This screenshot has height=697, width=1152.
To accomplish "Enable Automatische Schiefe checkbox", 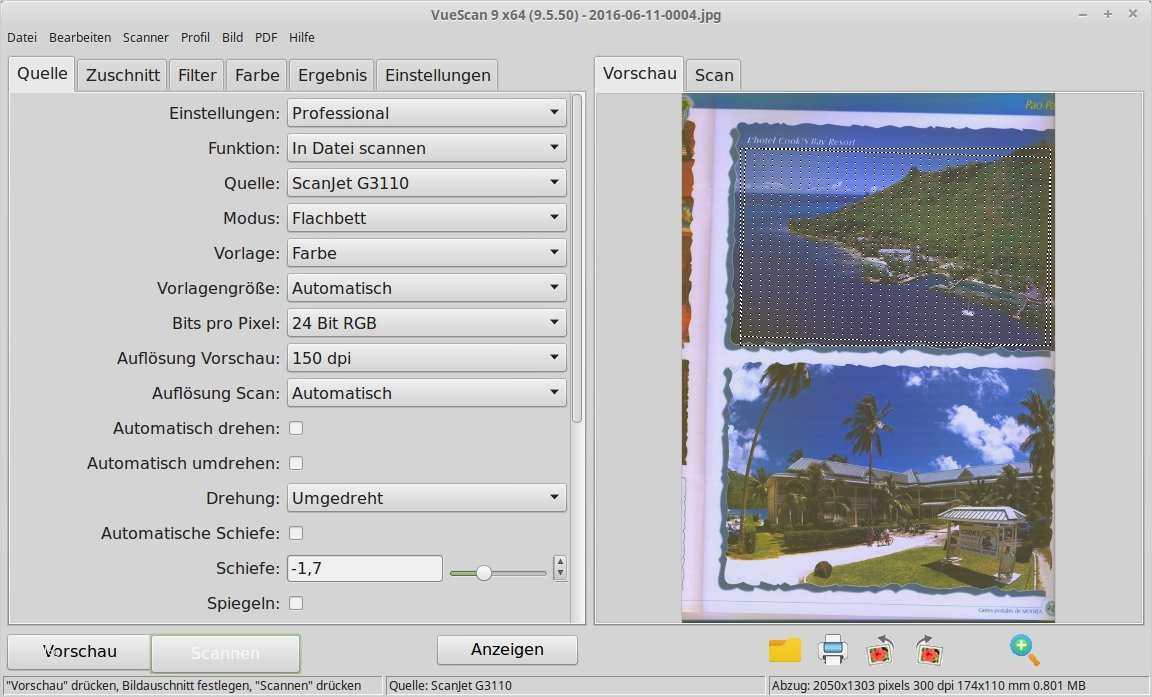I will pos(296,533).
